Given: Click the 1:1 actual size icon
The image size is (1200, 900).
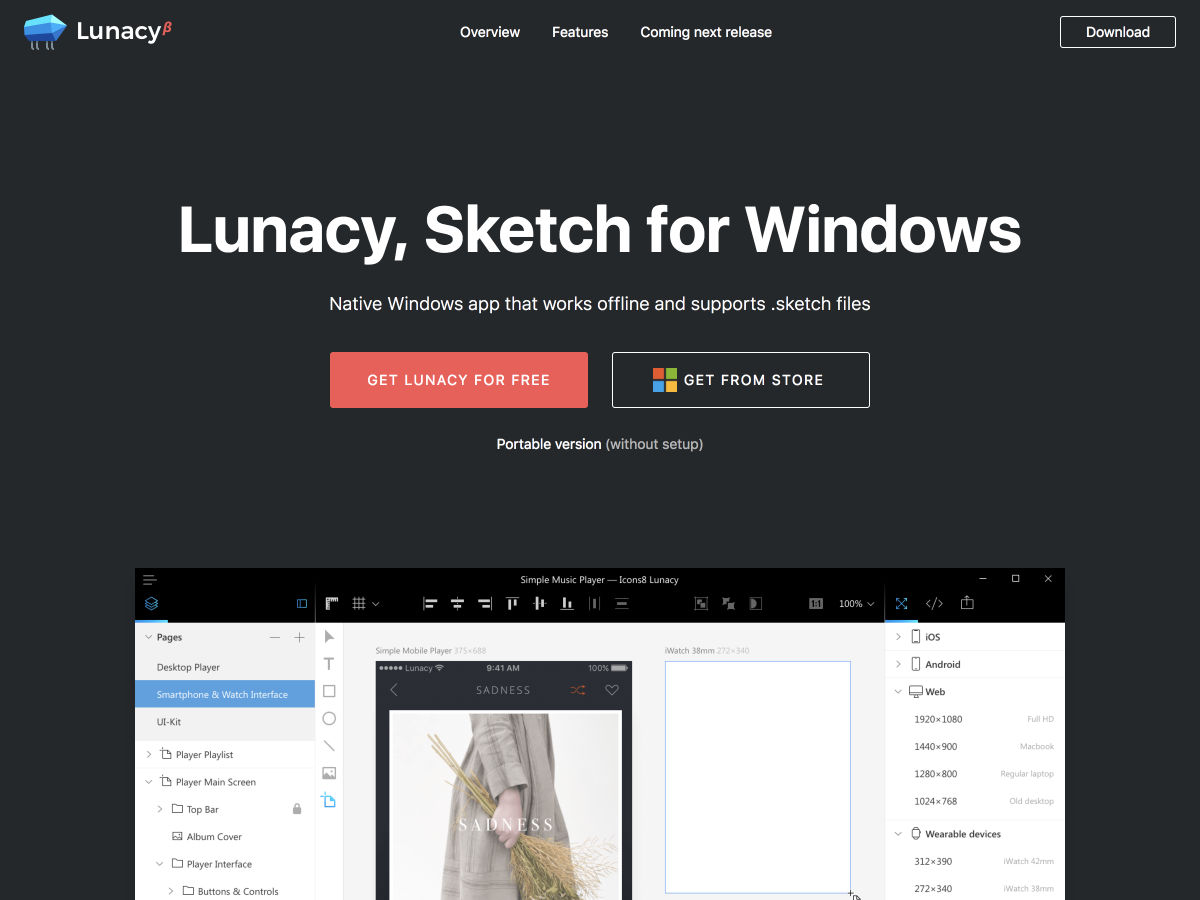Looking at the screenshot, I should tap(816, 603).
